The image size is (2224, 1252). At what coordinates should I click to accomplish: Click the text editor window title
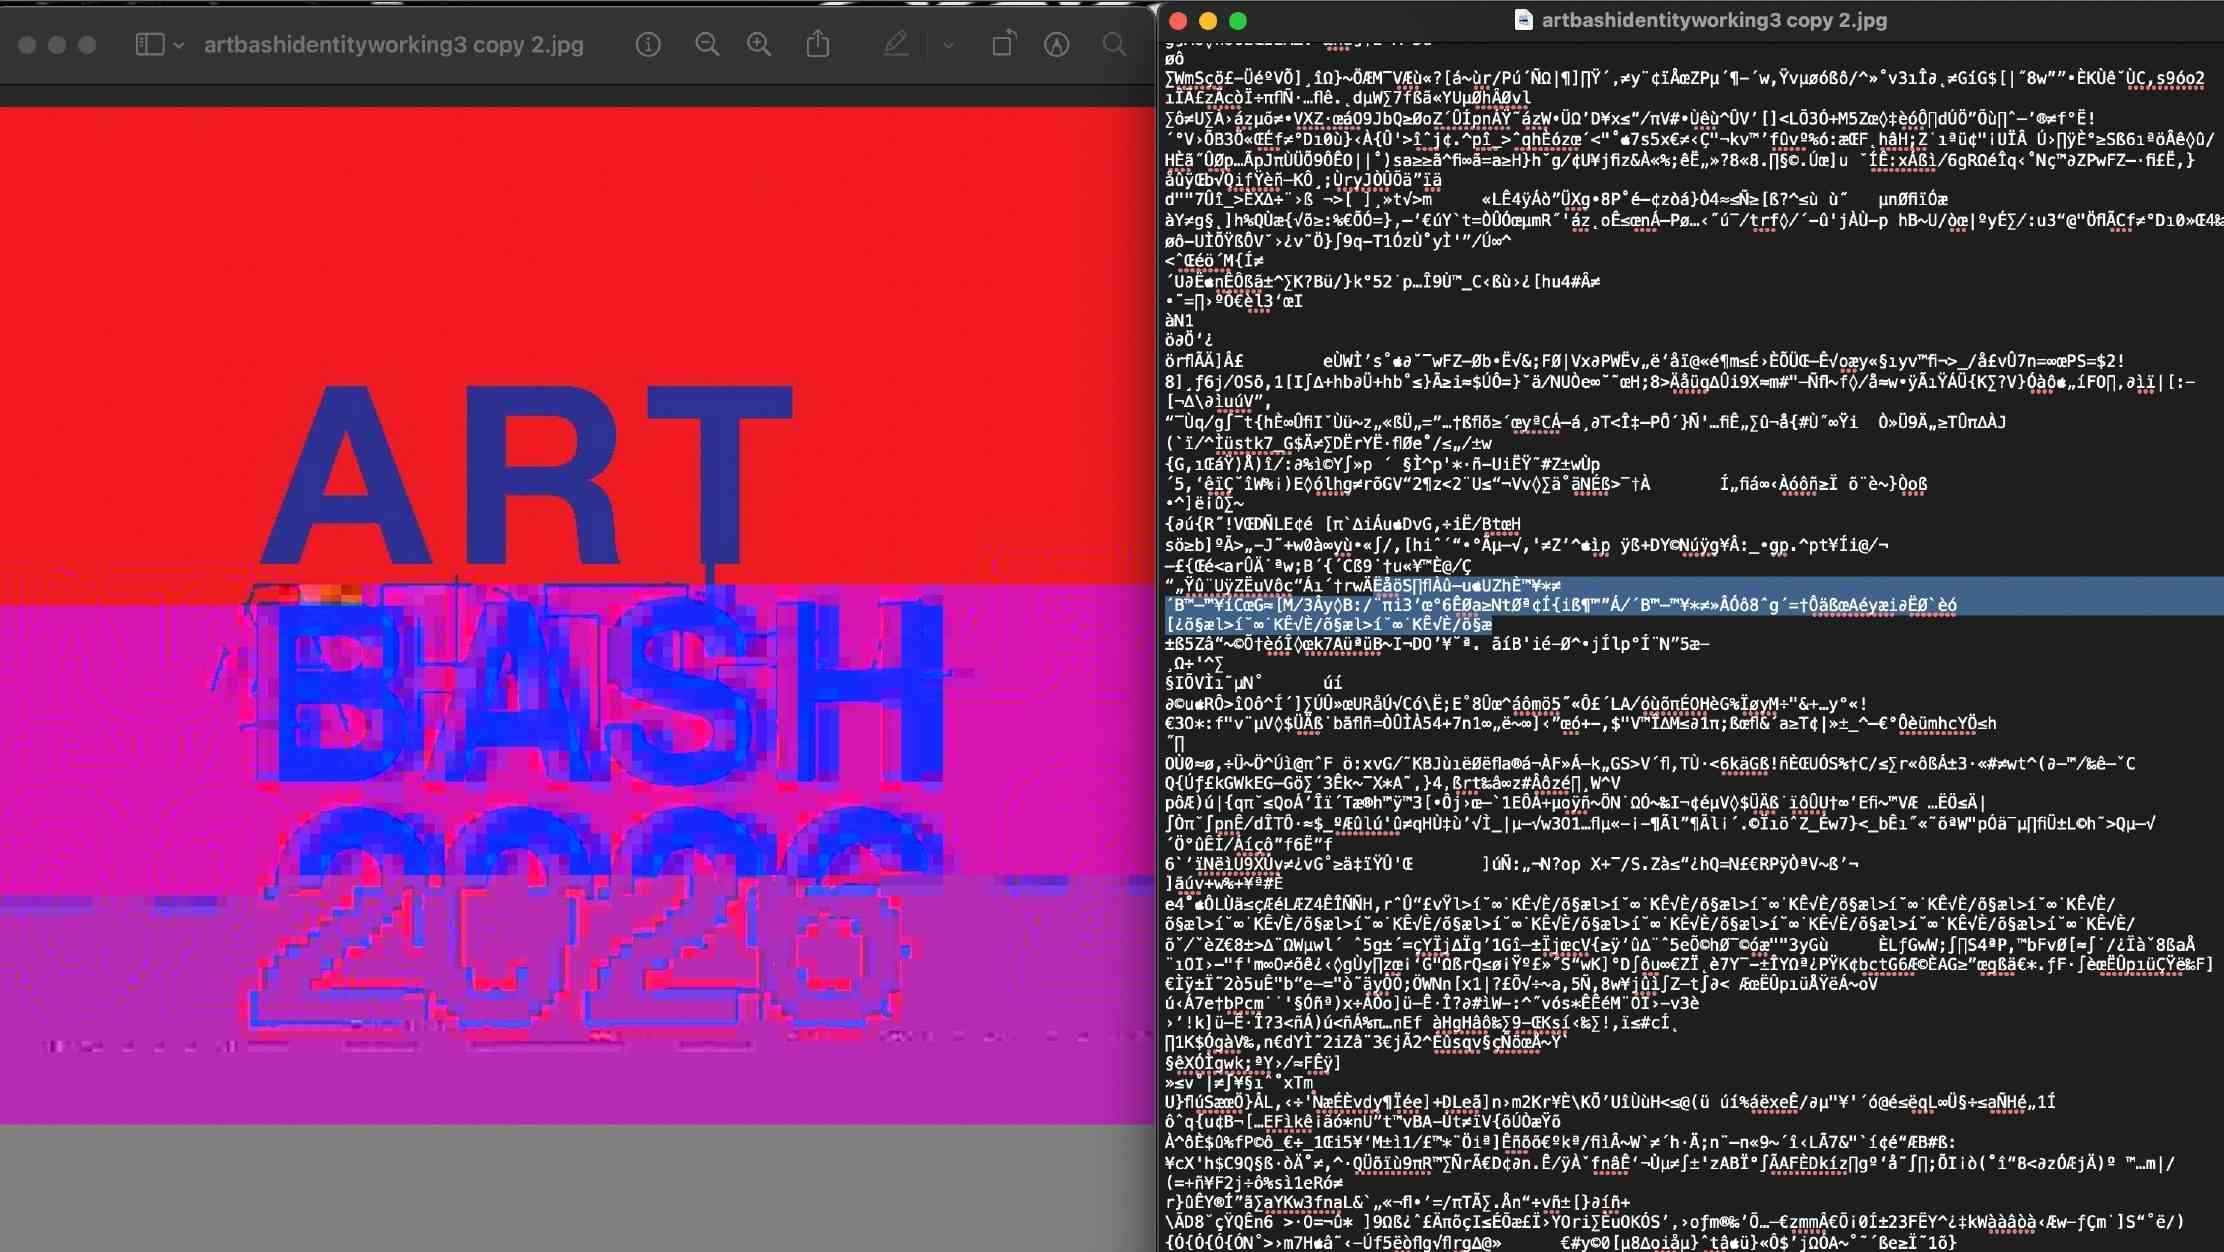tap(1713, 20)
